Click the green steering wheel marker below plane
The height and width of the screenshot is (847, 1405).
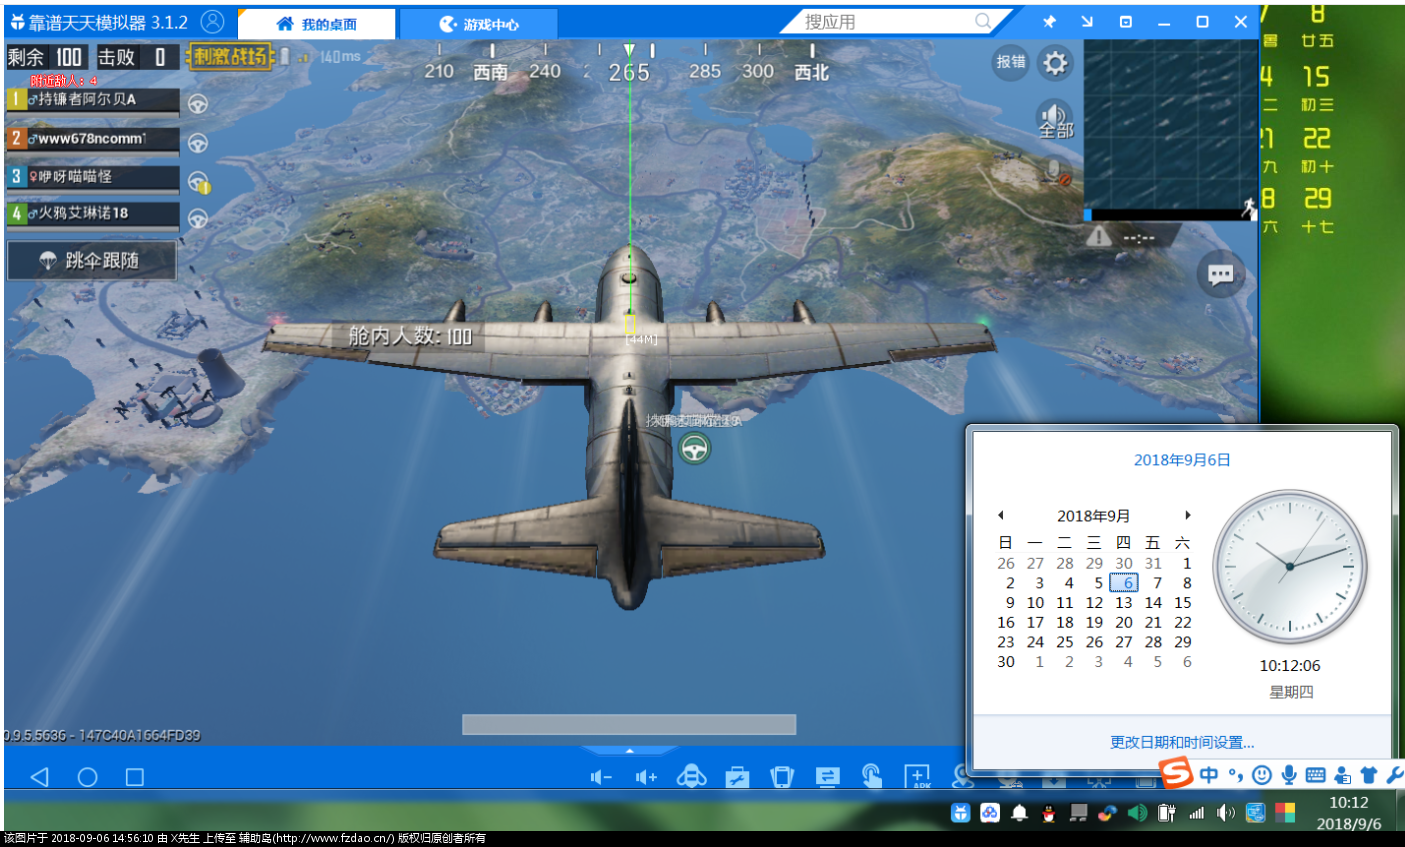694,448
